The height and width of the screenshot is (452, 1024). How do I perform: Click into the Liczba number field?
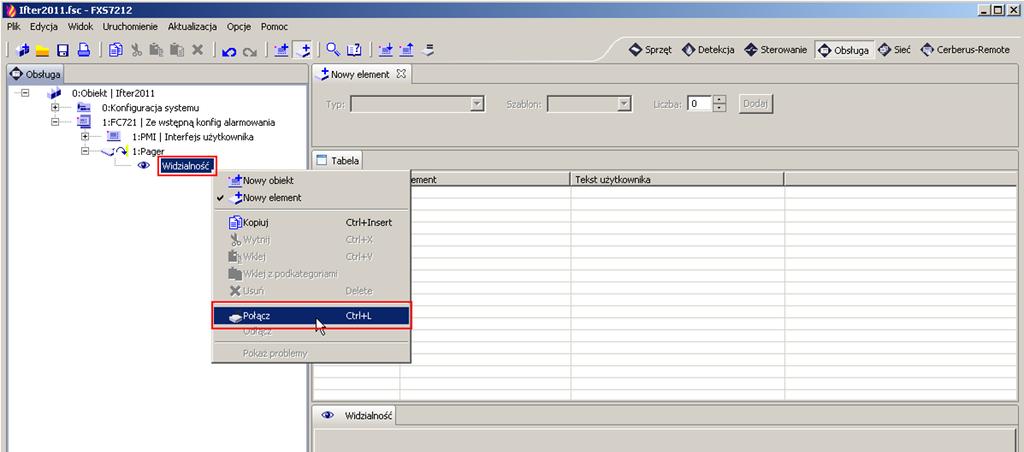pyautogui.click(x=699, y=104)
